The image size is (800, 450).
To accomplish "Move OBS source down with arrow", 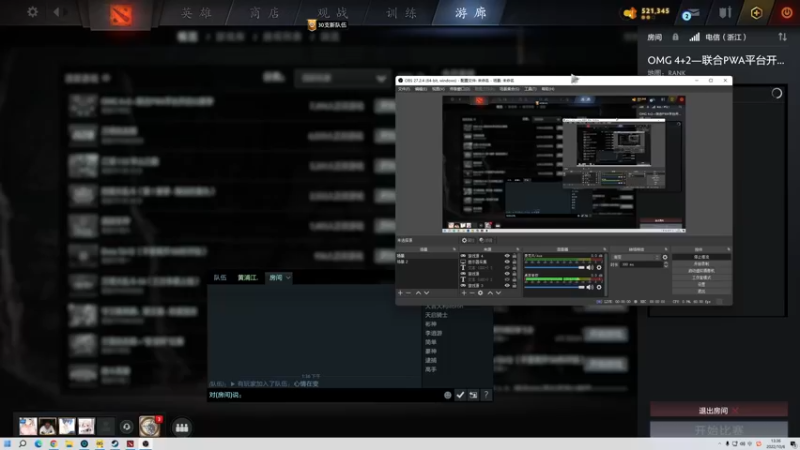I will (x=498, y=293).
